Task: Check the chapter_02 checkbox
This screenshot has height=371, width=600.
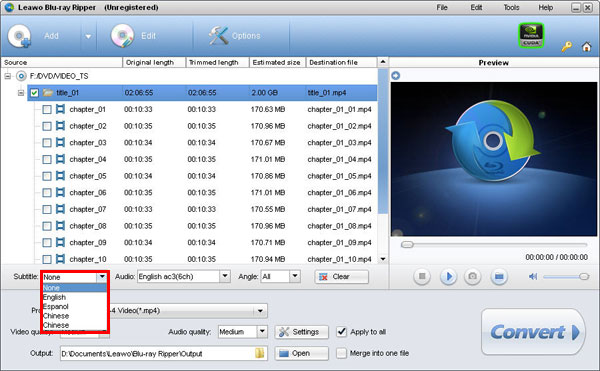Action: 47,126
